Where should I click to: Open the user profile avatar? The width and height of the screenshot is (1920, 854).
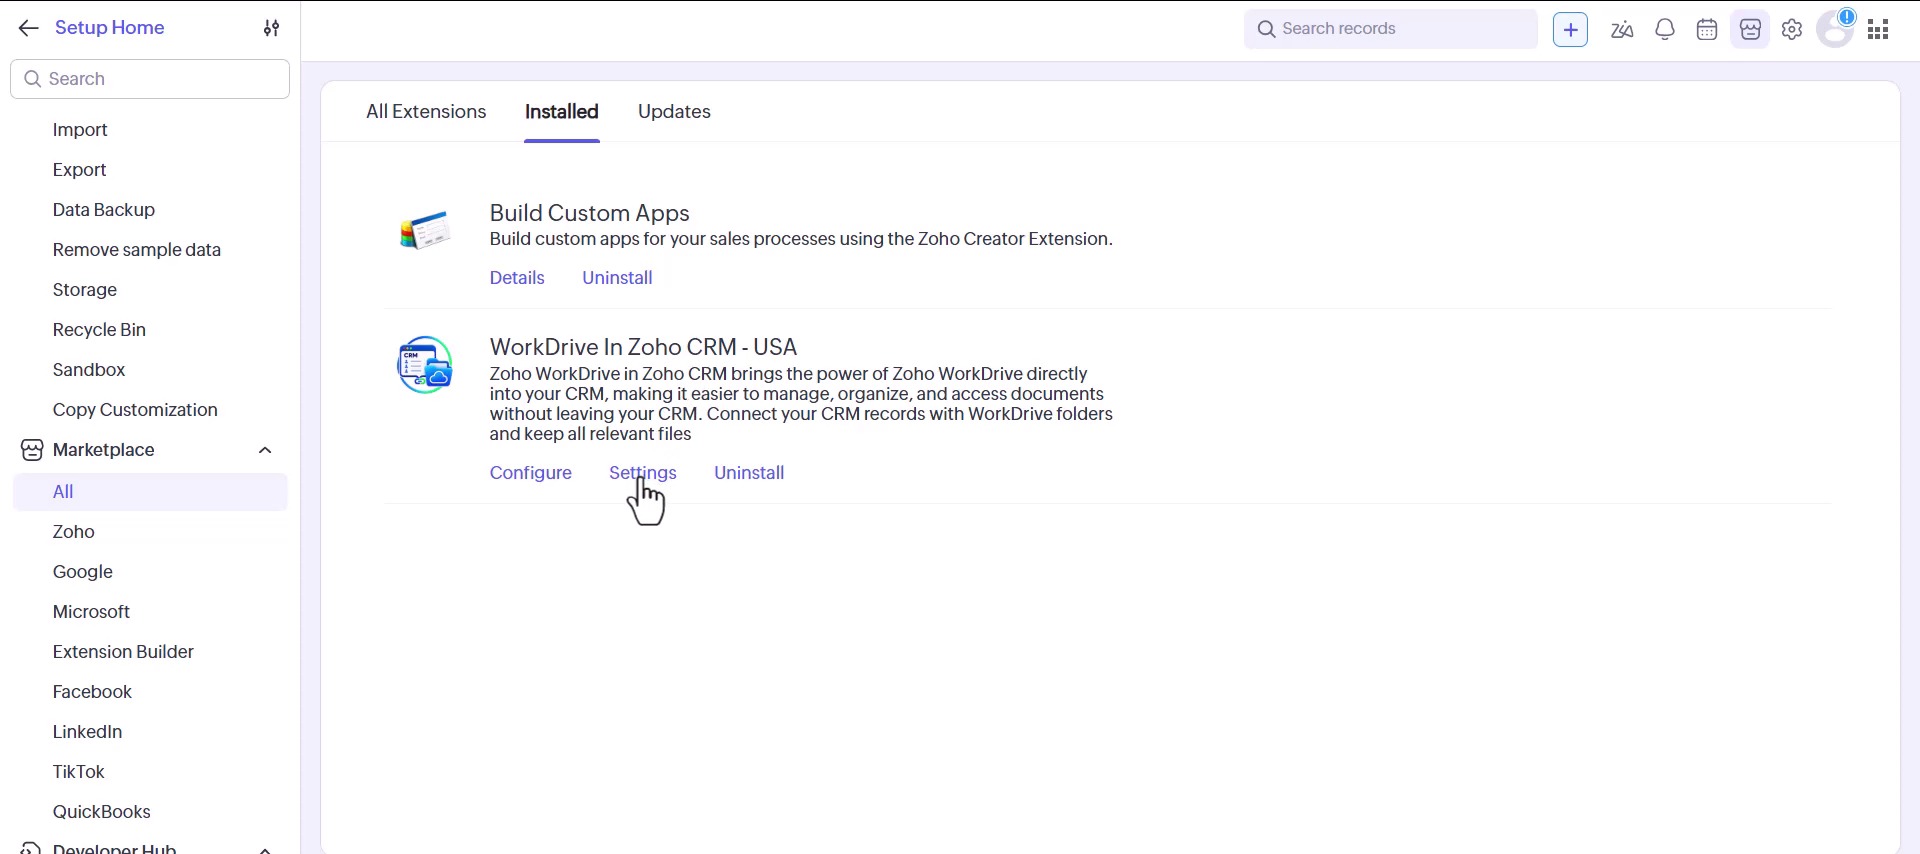pyautogui.click(x=1836, y=29)
